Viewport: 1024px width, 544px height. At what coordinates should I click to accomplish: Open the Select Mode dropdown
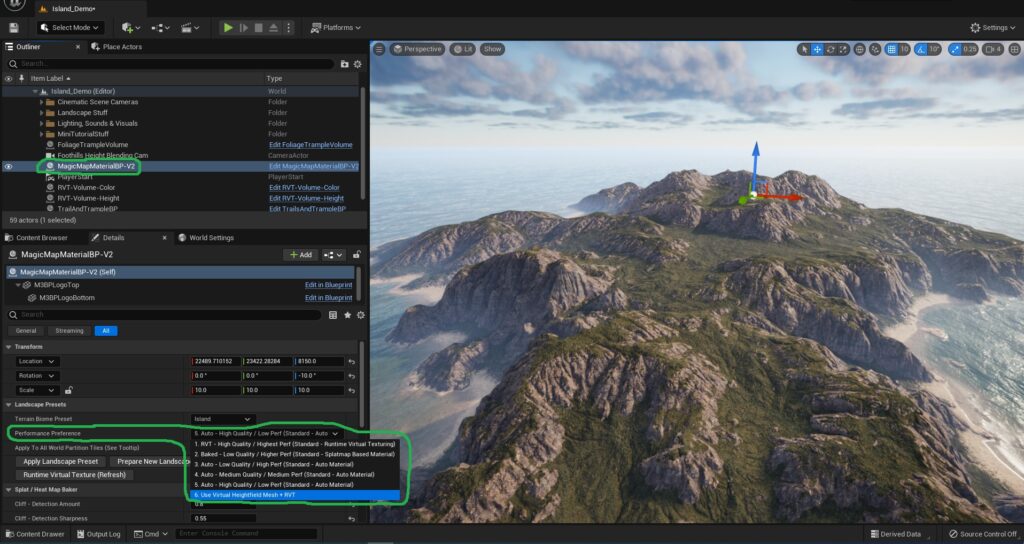69,27
